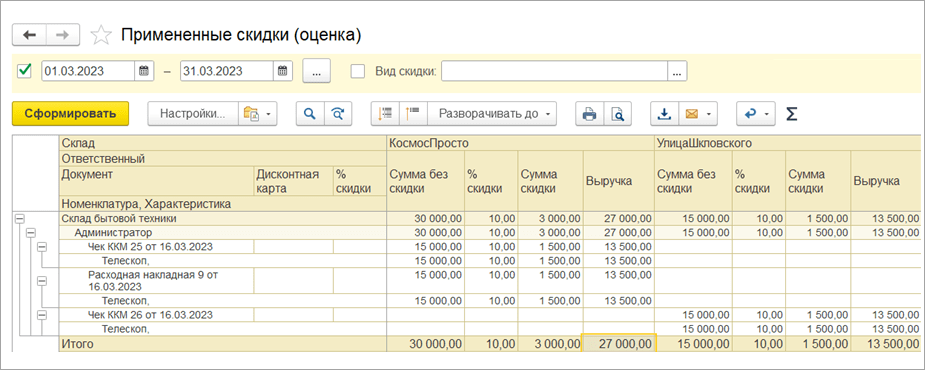Click period selection ellipsis button
The height and width of the screenshot is (370, 925).
[x=317, y=71]
